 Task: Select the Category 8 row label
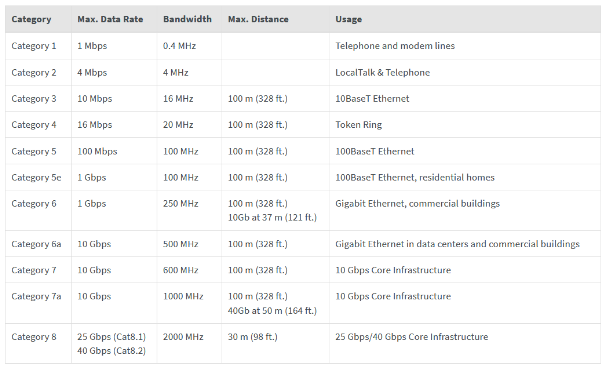pyautogui.click(x=34, y=337)
